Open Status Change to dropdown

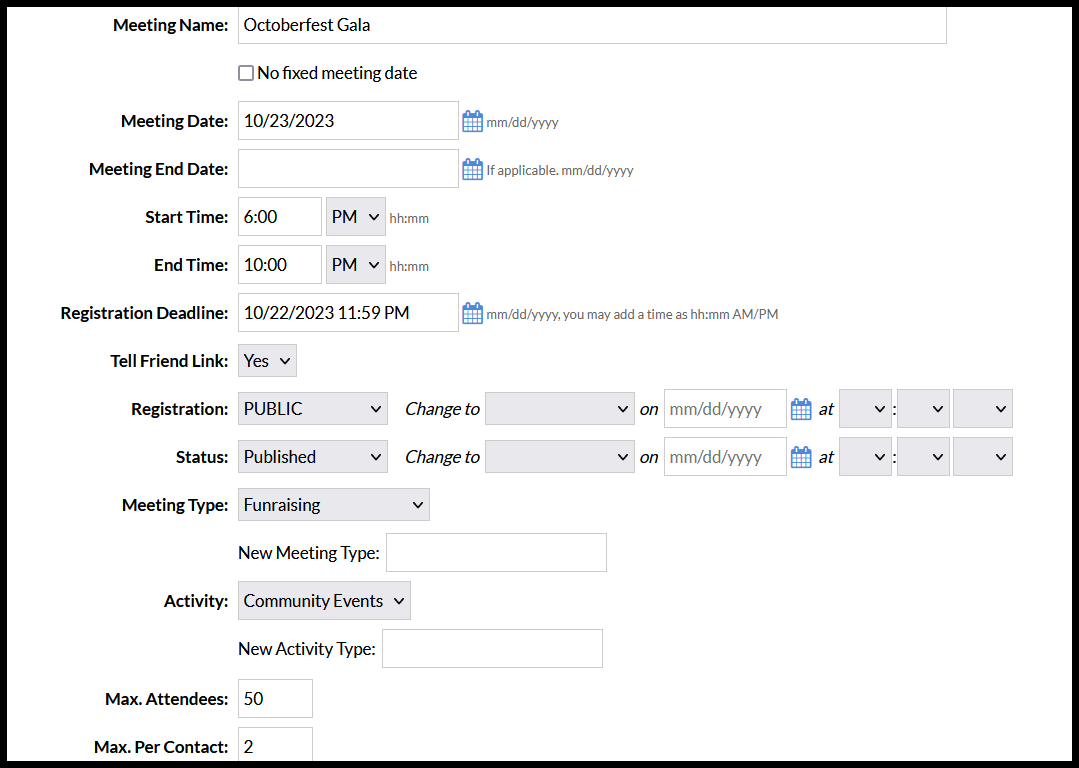(559, 457)
